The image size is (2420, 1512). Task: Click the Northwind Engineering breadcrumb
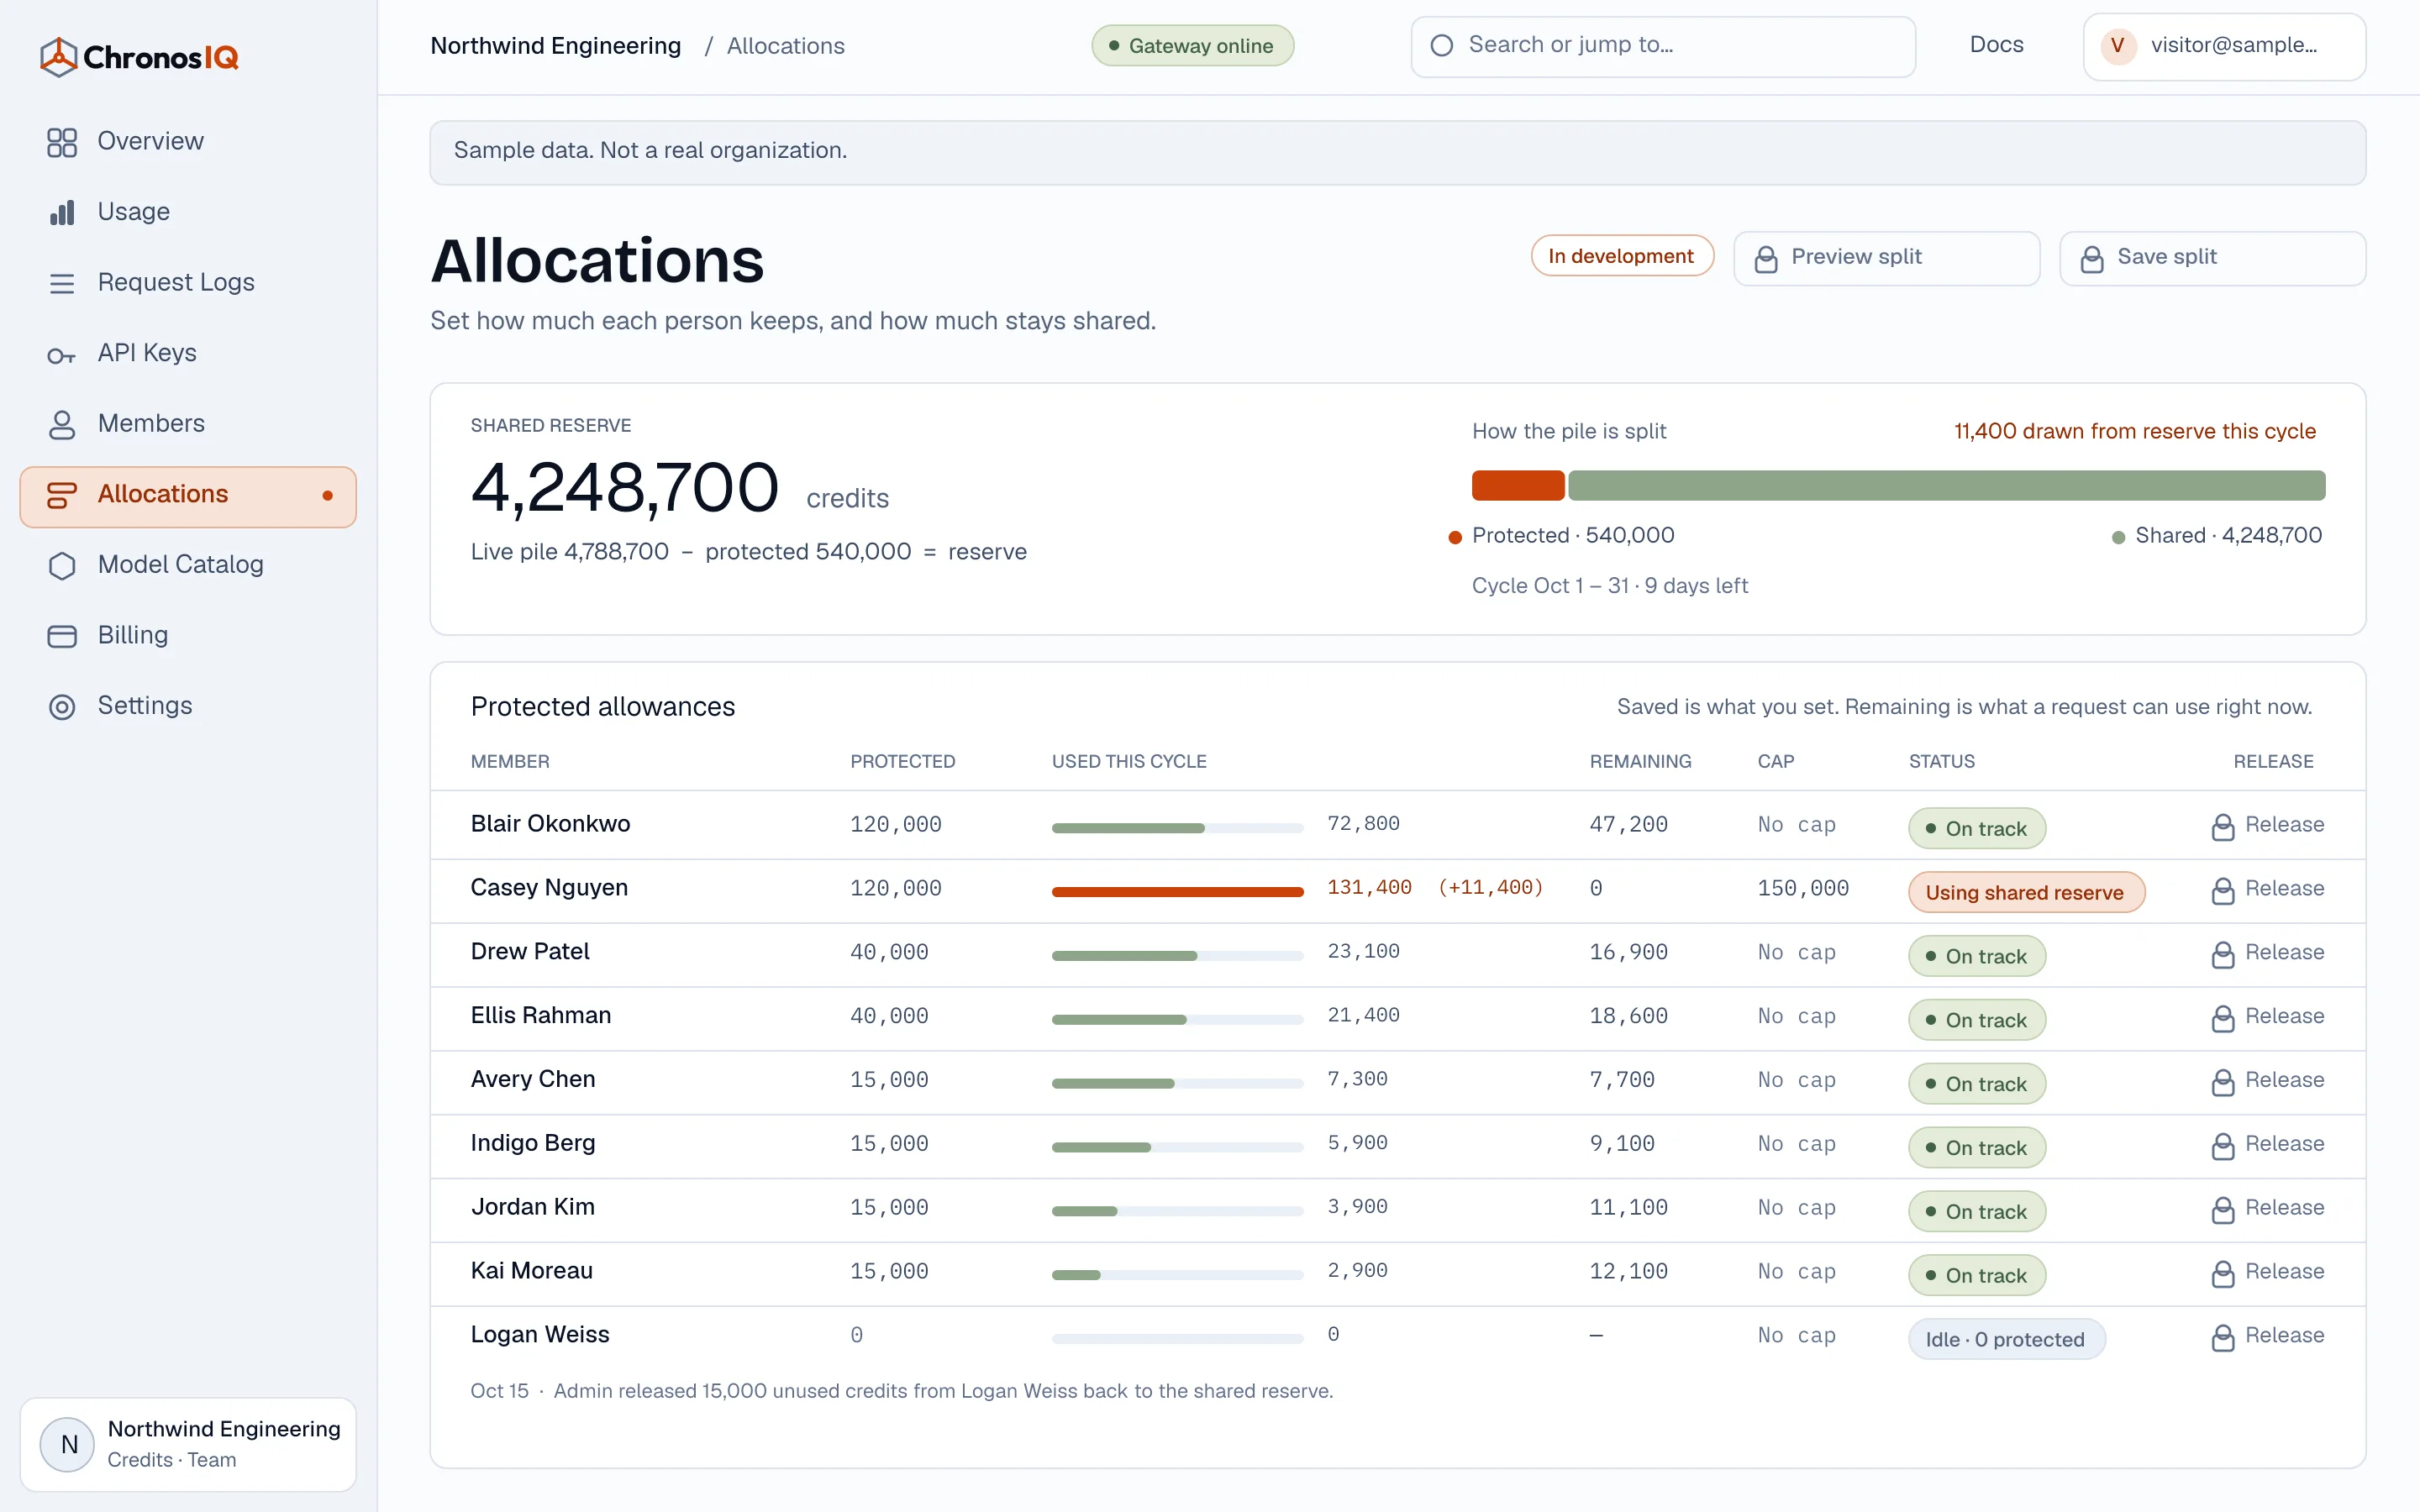tap(556, 46)
